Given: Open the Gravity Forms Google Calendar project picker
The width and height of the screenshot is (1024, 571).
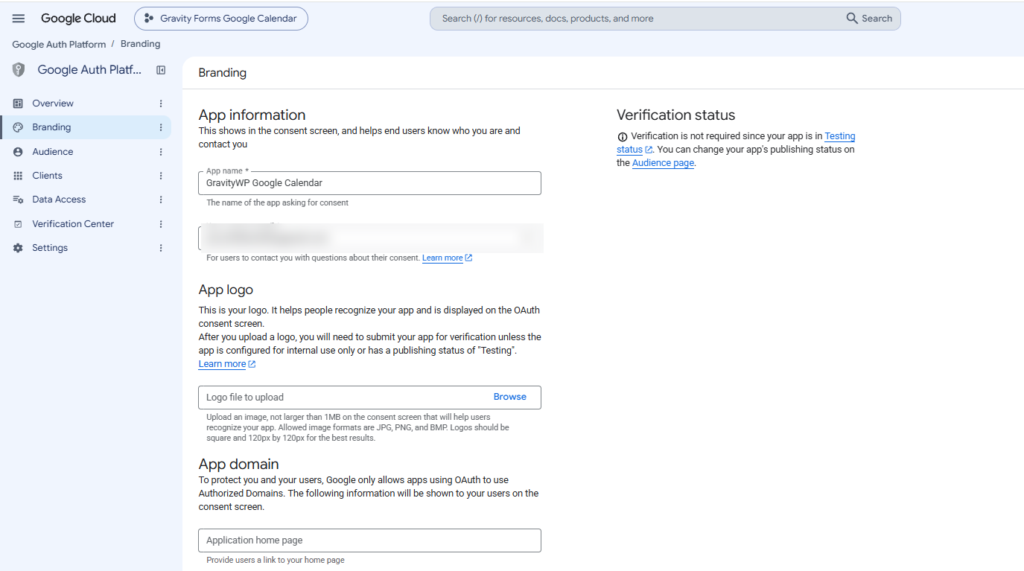Looking at the screenshot, I should 221,18.
